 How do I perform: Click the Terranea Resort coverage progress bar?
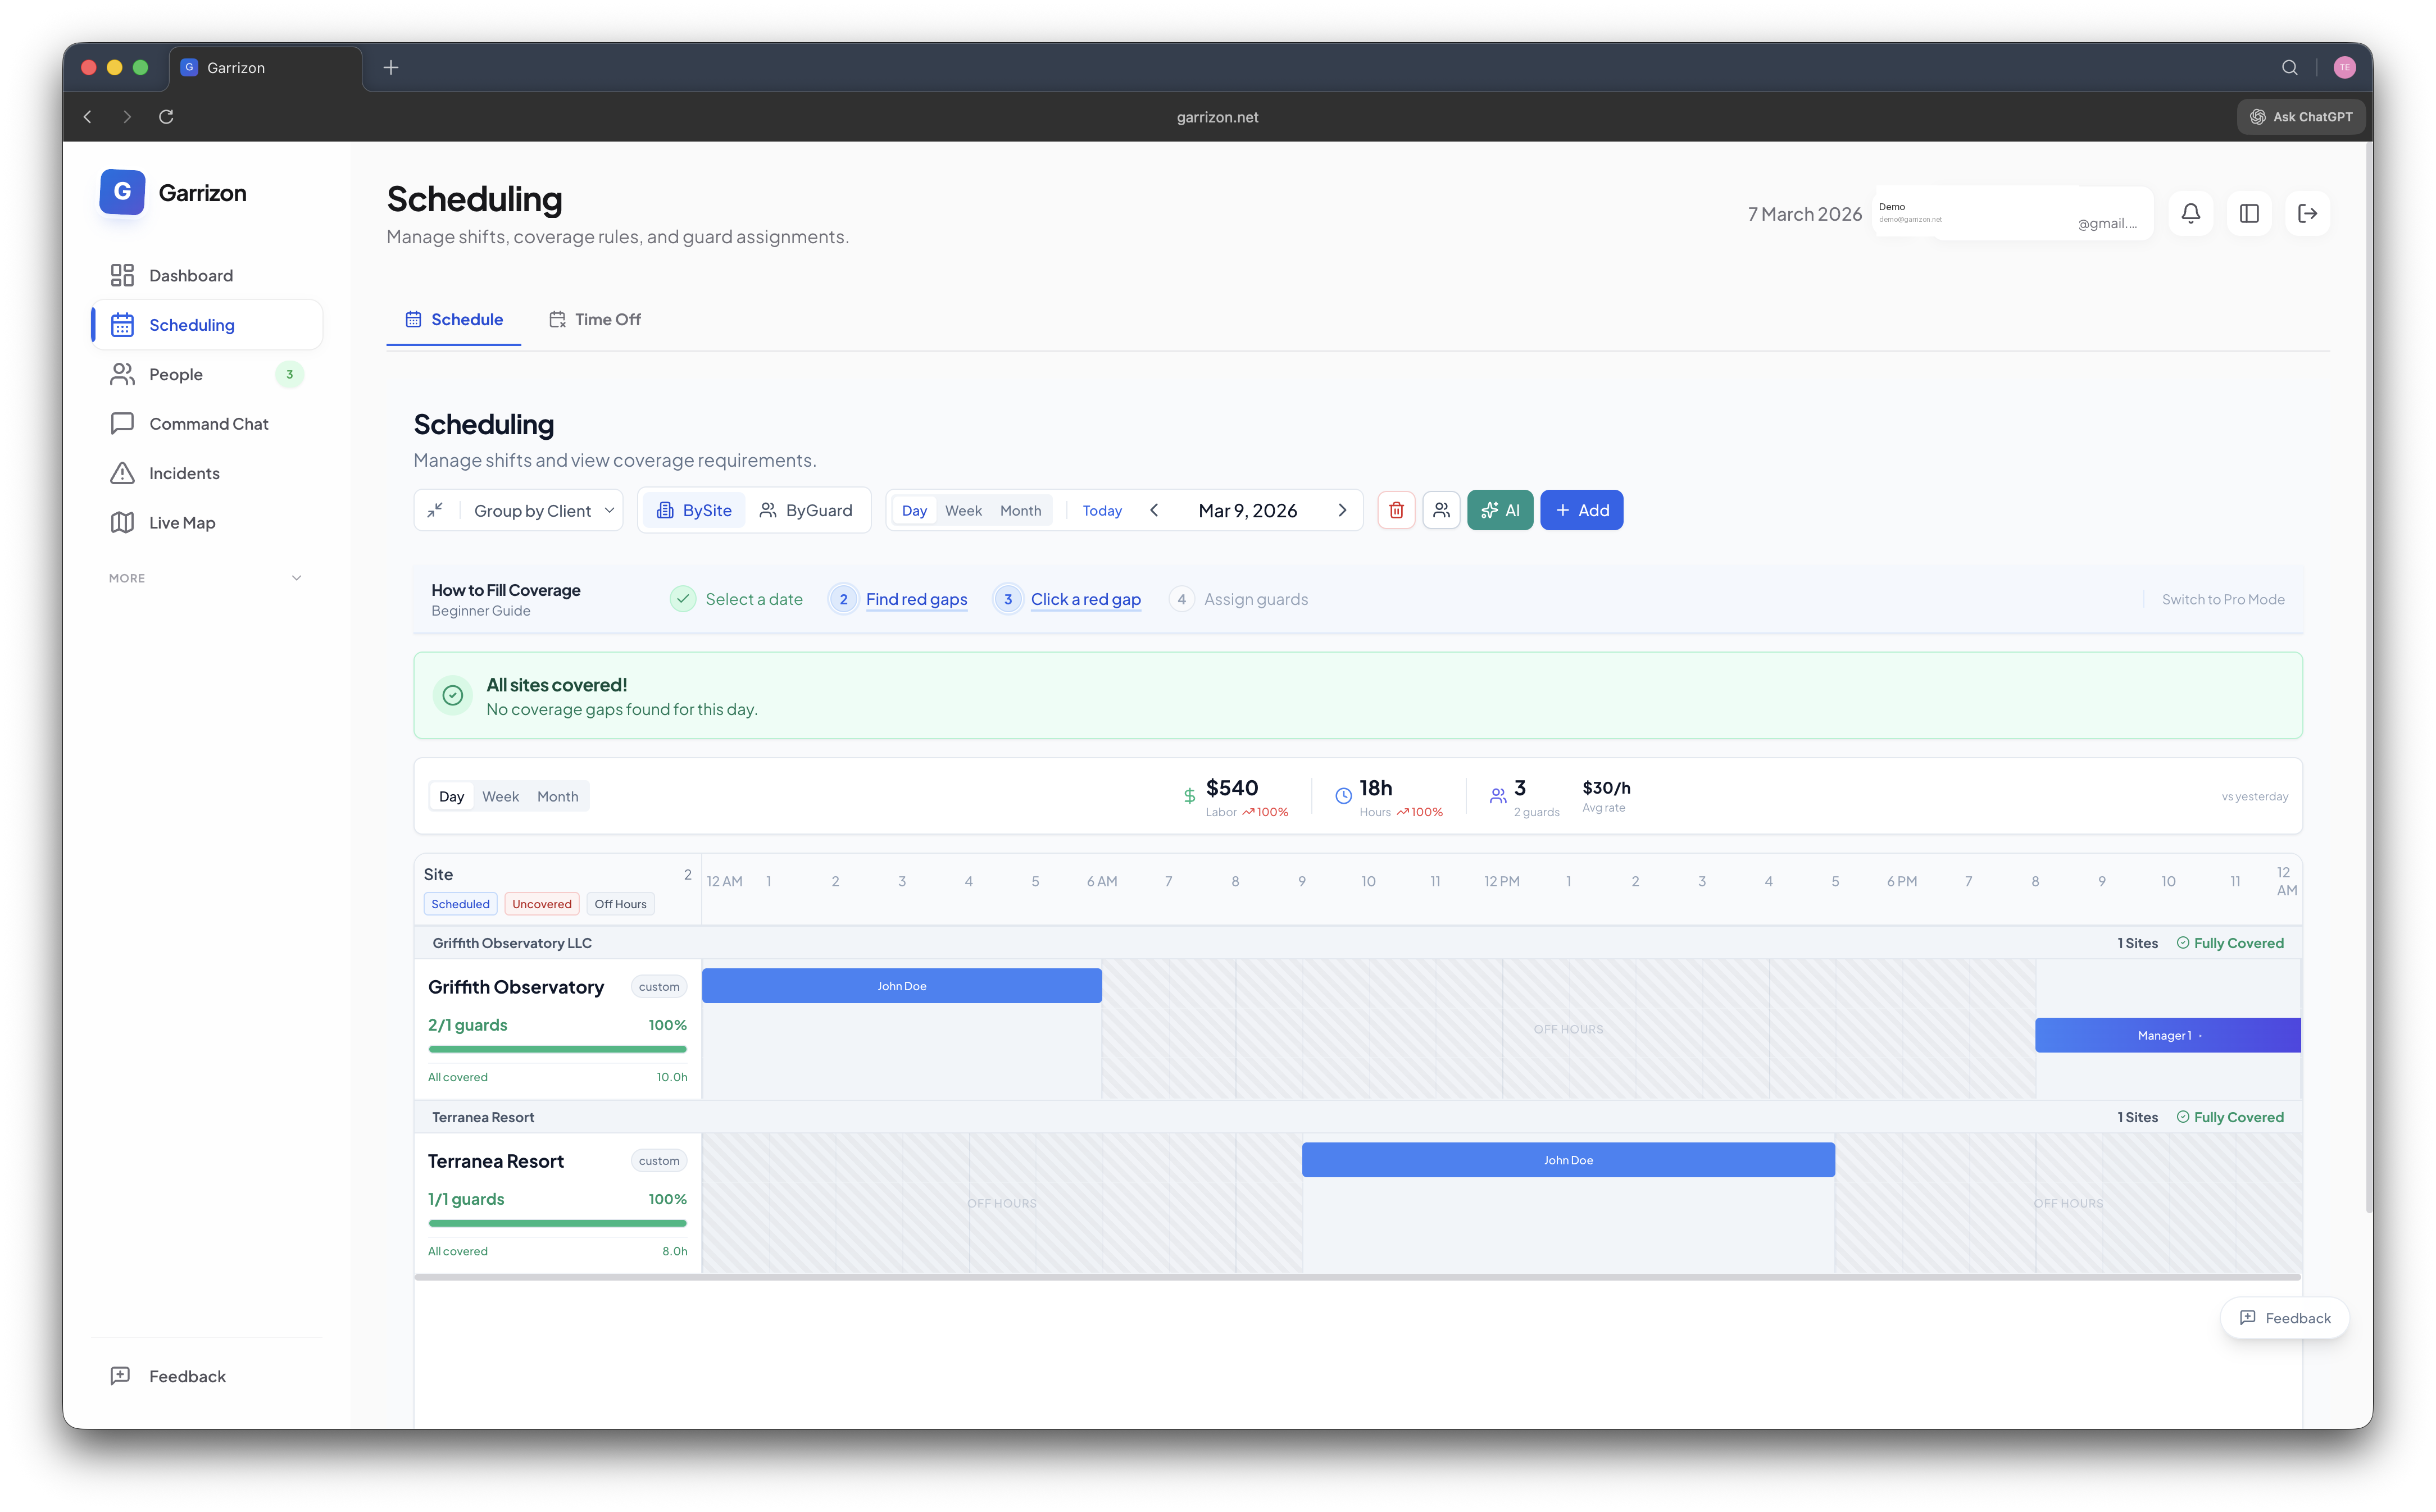point(557,1223)
